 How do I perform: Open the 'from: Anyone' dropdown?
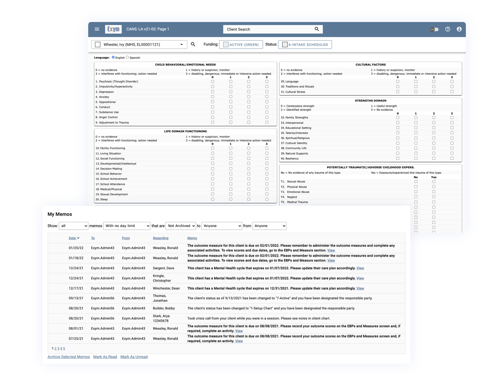(270, 226)
